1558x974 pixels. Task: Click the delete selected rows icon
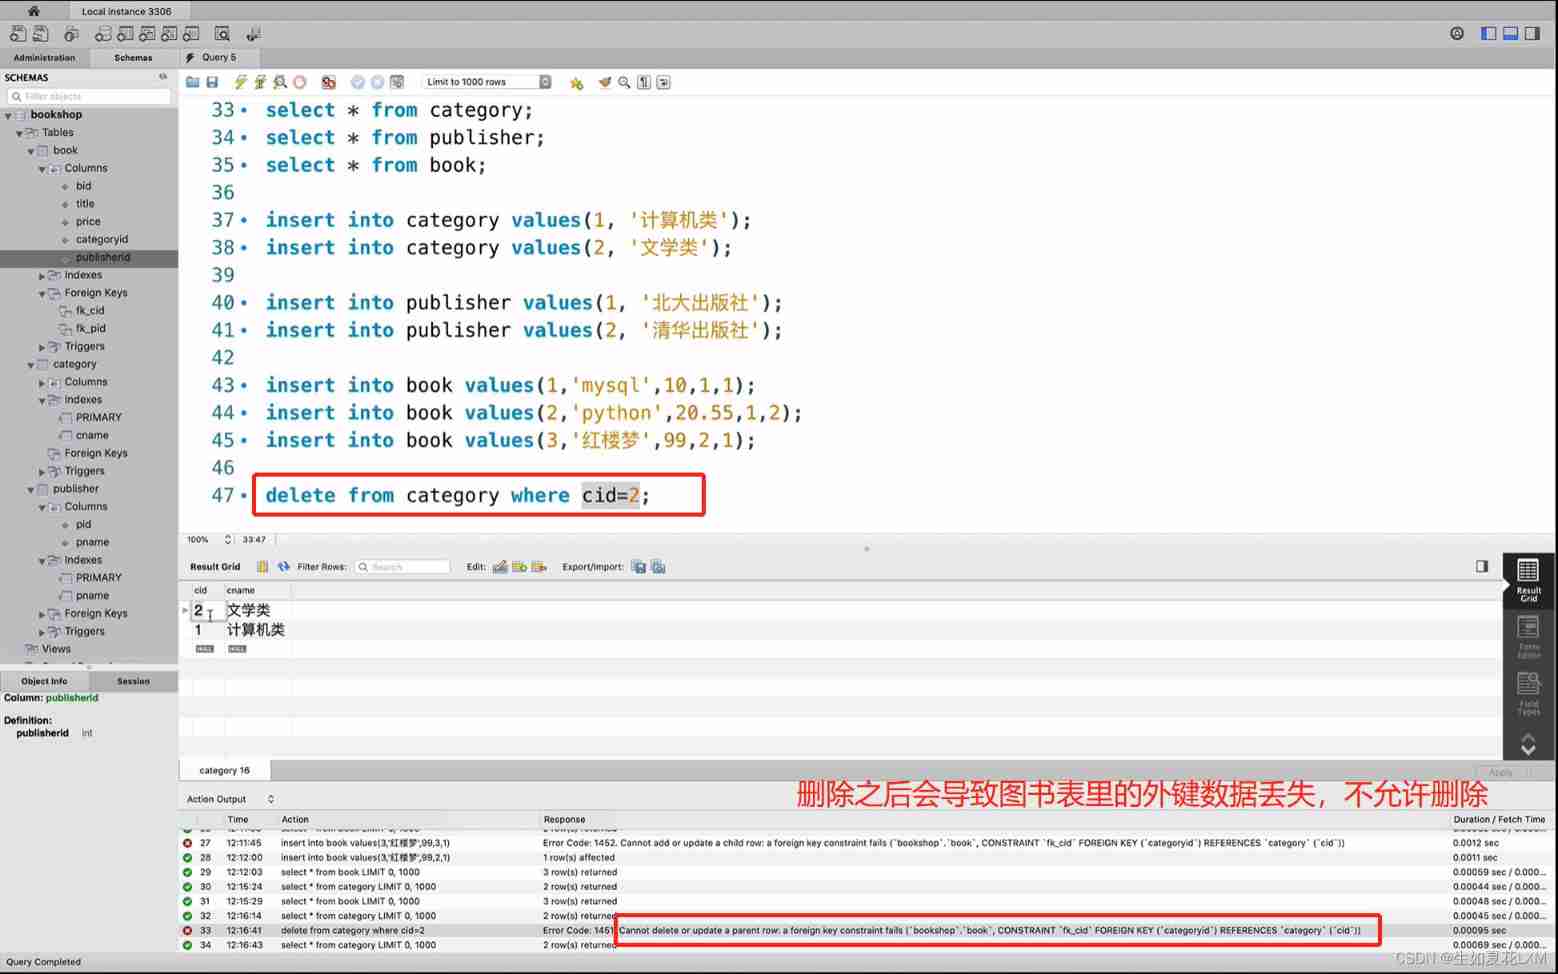pos(539,566)
